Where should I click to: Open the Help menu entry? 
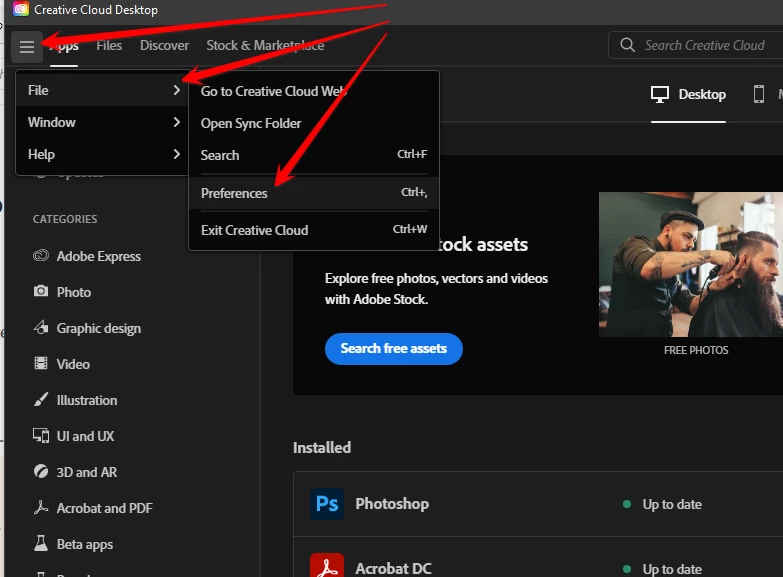point(102,154)
